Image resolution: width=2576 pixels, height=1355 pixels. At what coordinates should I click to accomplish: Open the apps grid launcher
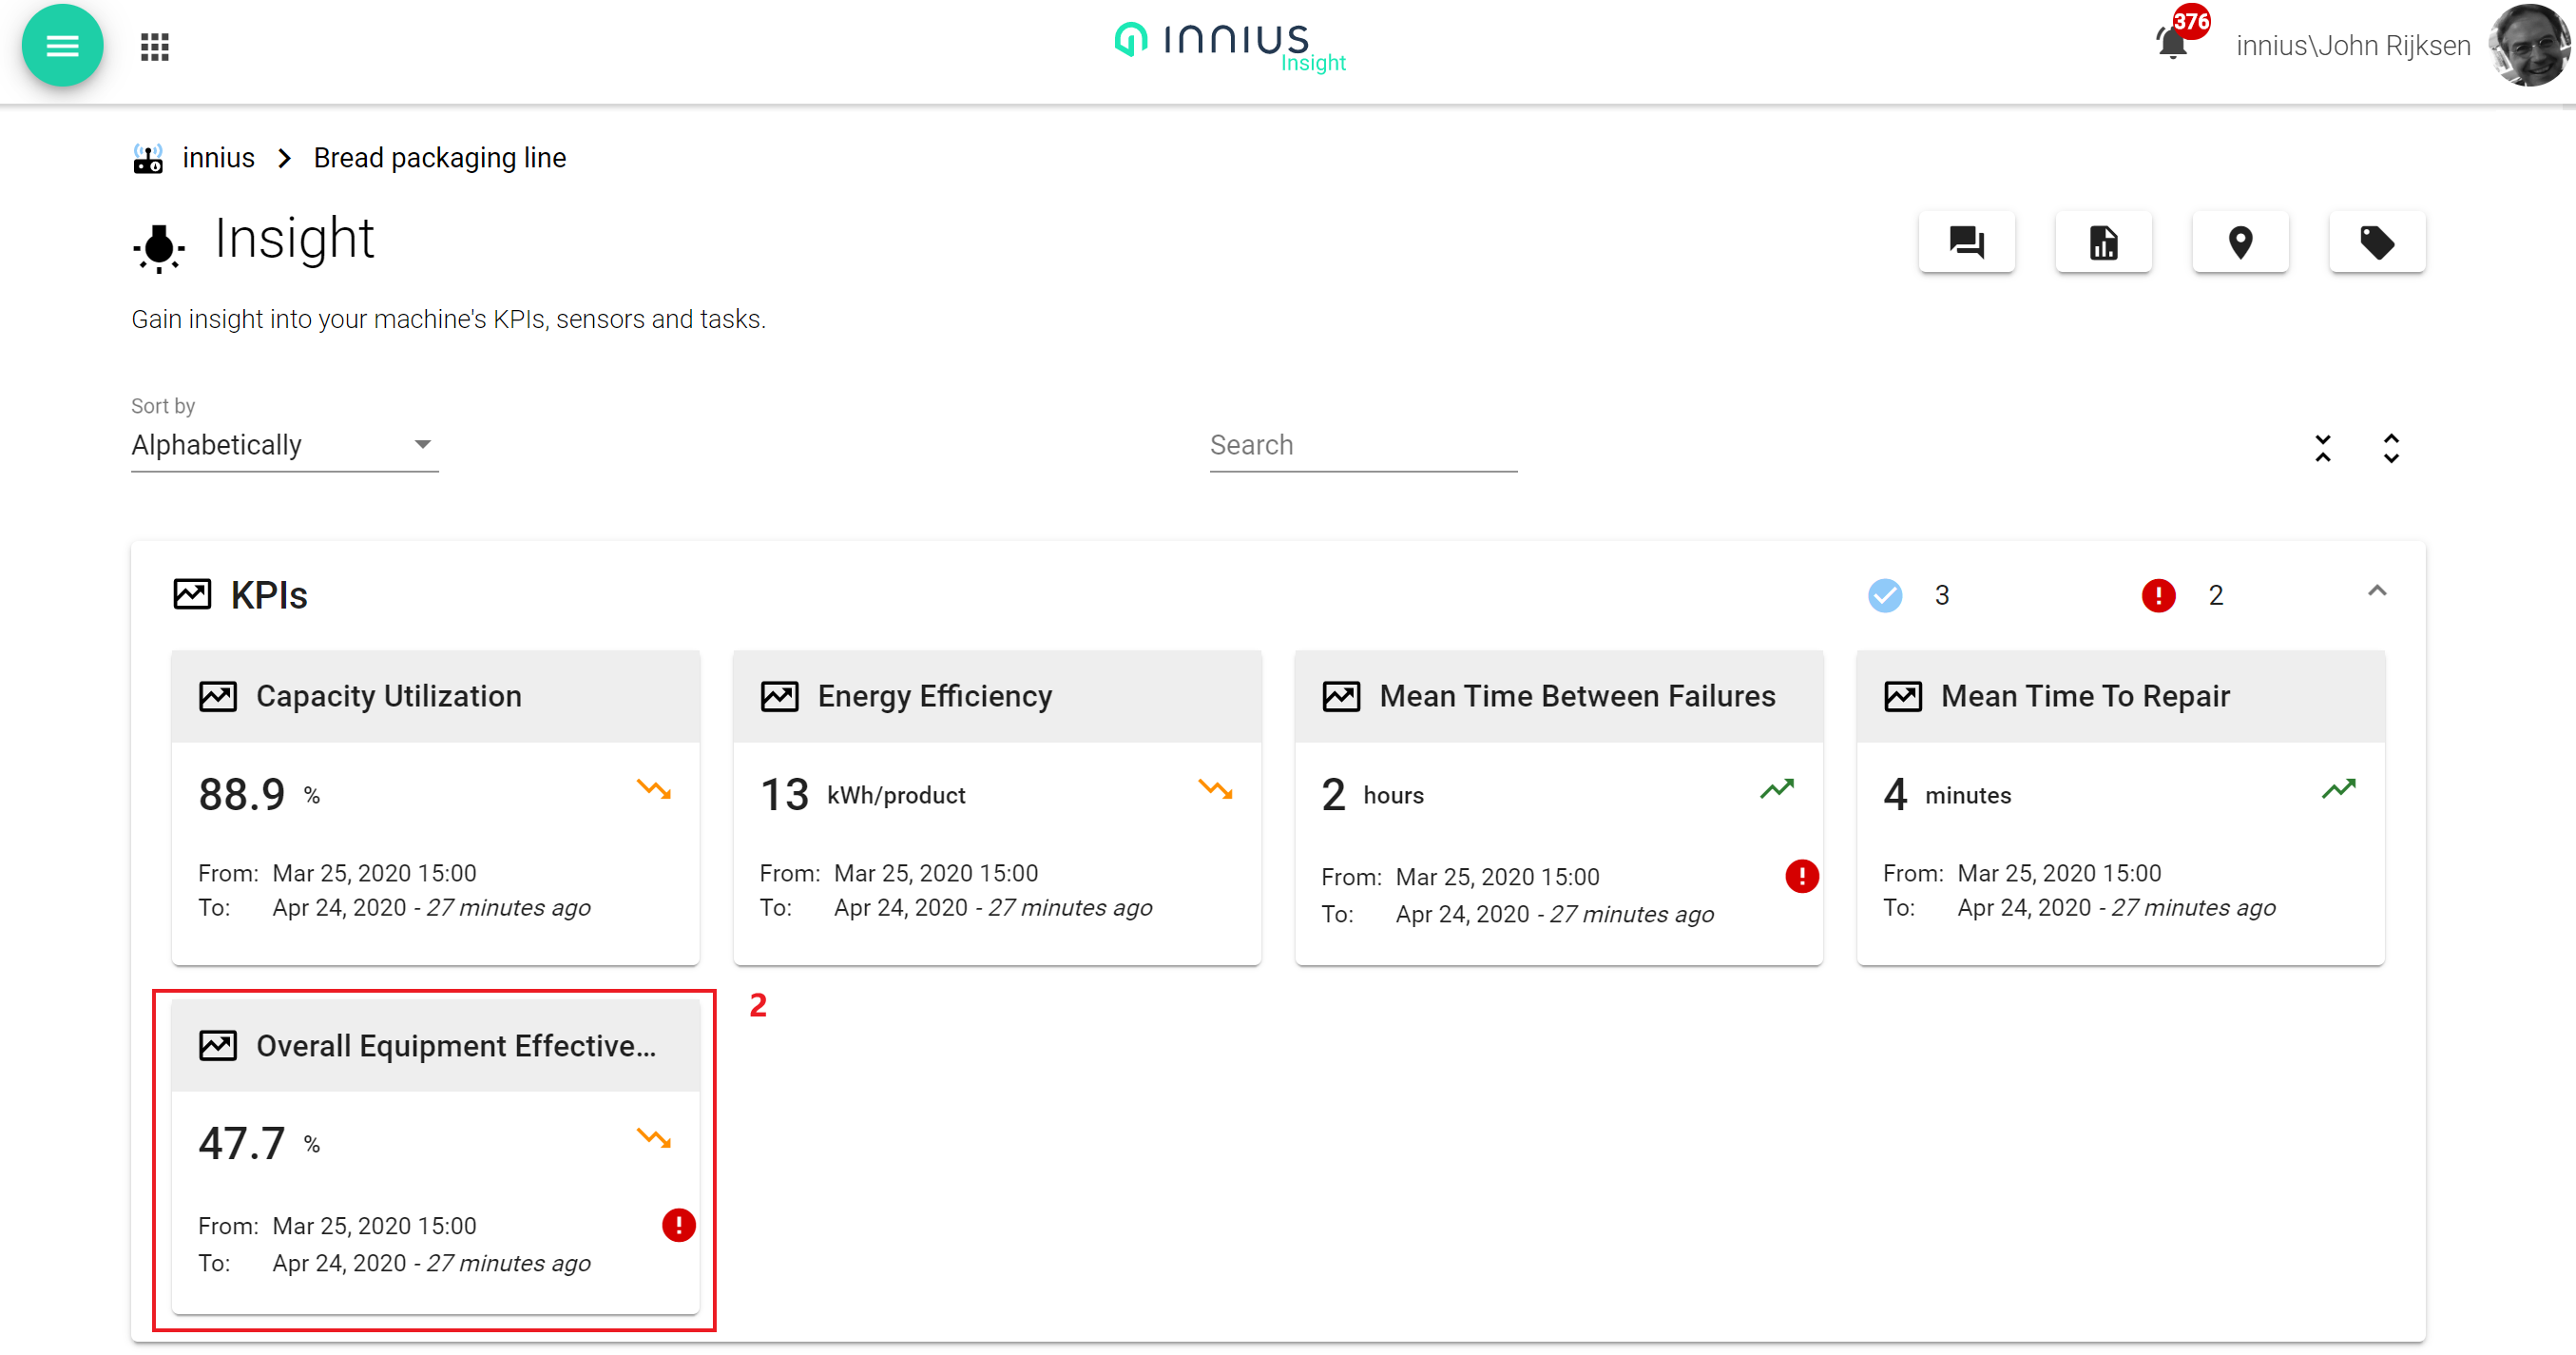(x=155, y=47)
